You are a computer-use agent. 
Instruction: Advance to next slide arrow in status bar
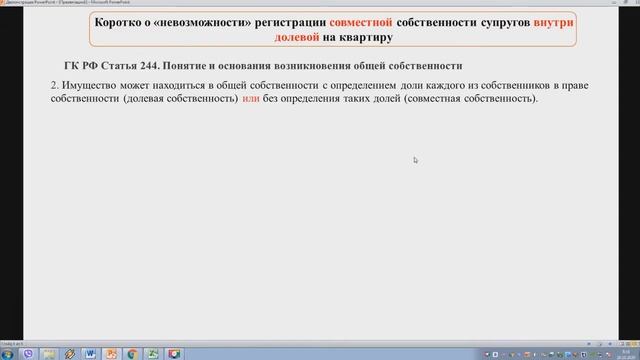[610, 344]
